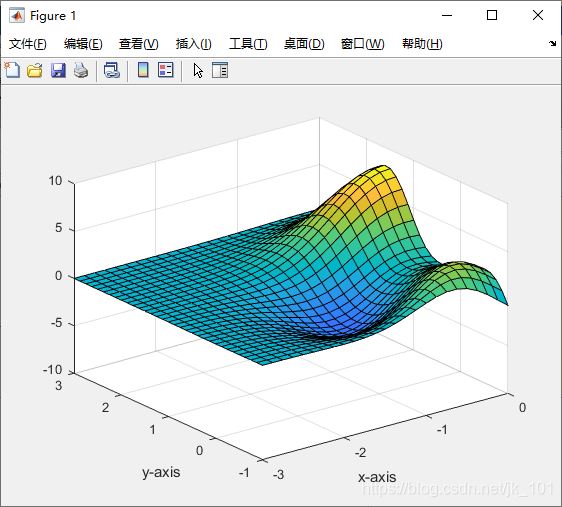Open the 帮助(H) menu
The width and height of the screenshot is (562, 507).
(x=422, y=44)
